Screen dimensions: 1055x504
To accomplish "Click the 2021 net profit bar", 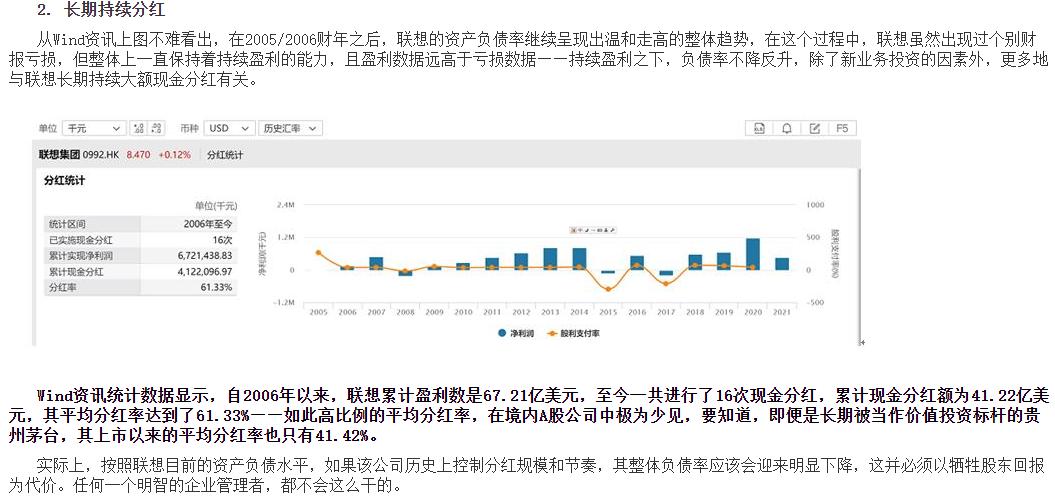I will tap(782, 264).
